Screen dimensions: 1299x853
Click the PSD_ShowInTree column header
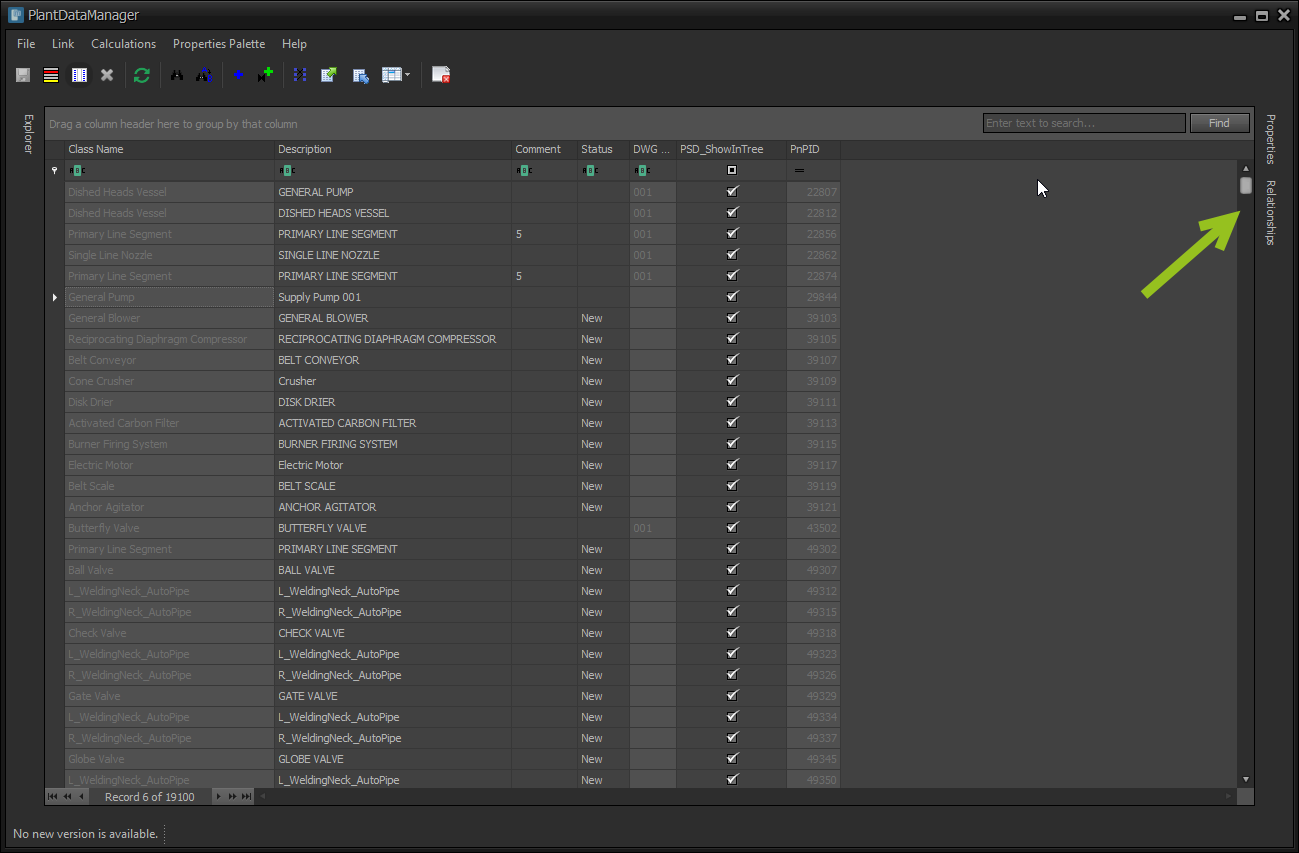tap(732, 149)
